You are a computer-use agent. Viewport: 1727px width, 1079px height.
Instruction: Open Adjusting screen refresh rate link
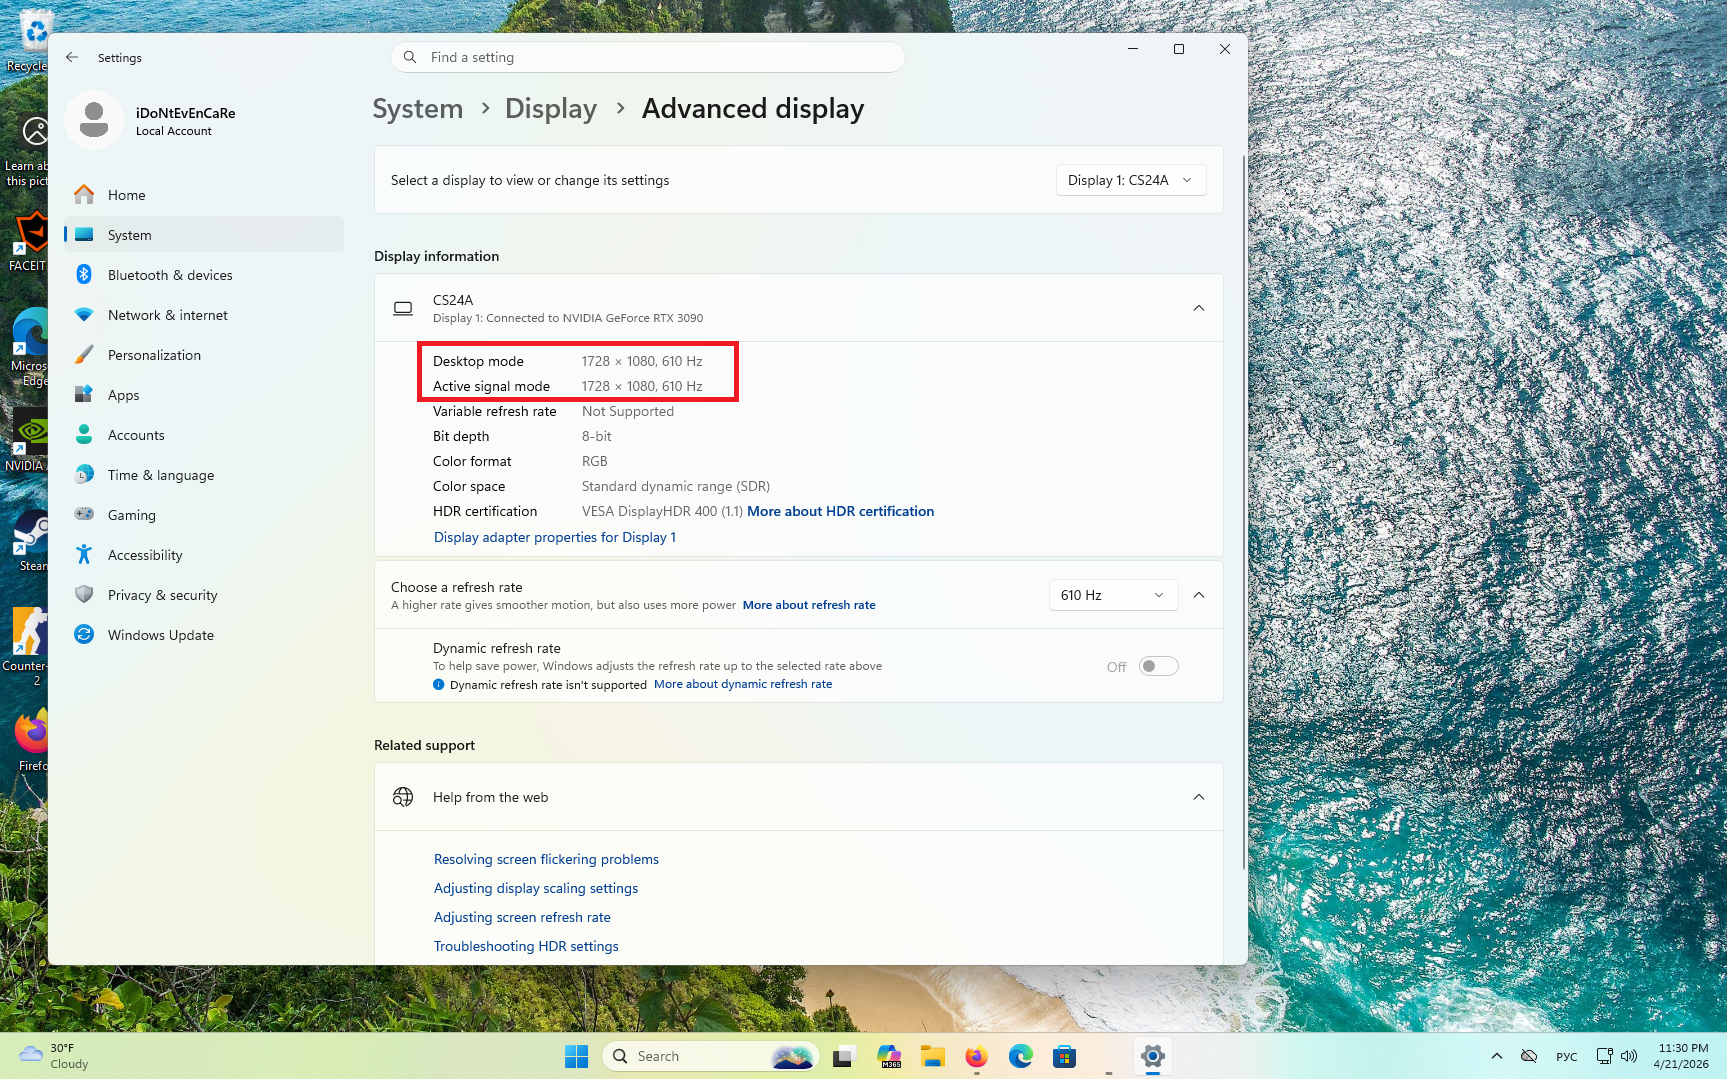(522, 917)
